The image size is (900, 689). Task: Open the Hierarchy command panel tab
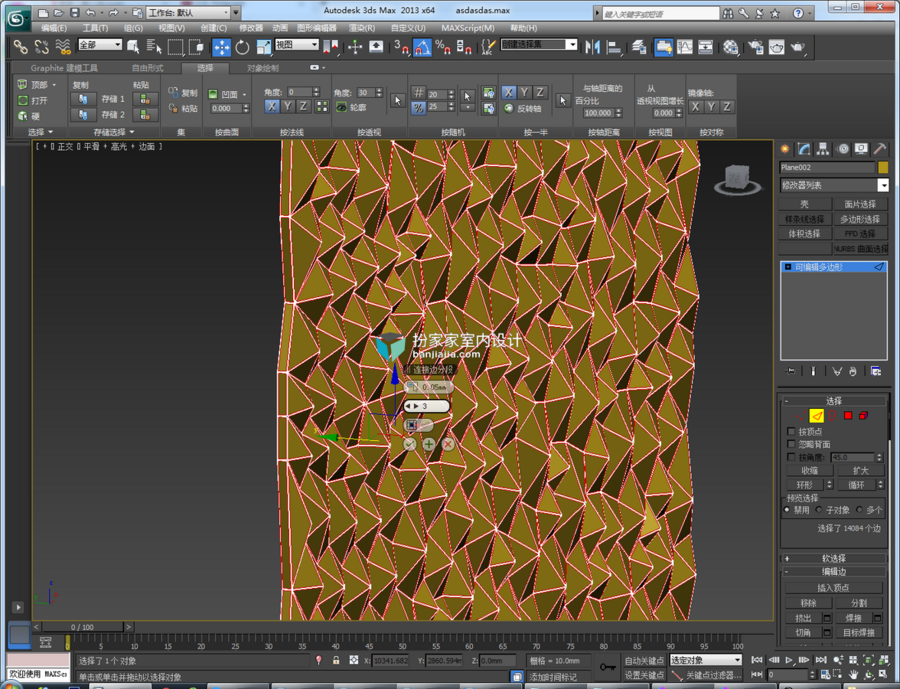pyautogui.click(x=823, y=149)
